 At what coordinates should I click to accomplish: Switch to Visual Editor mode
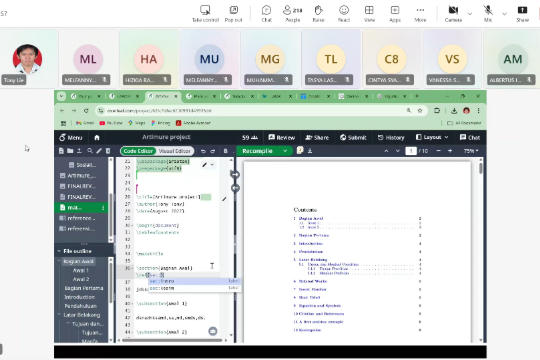[x=175, y=151]
